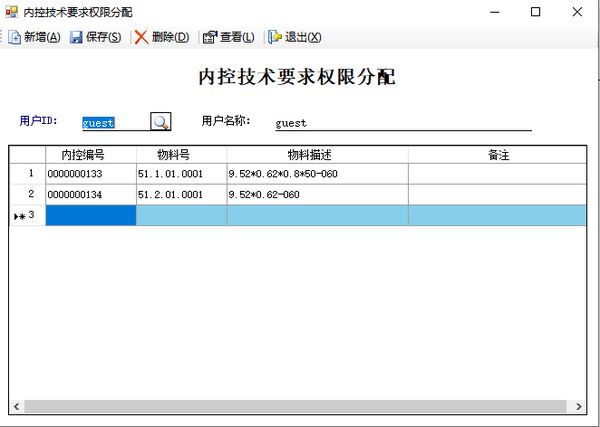Click the 备注 column header
The height and width of the screenshot is (427, 600).
[x=498, y=155]
